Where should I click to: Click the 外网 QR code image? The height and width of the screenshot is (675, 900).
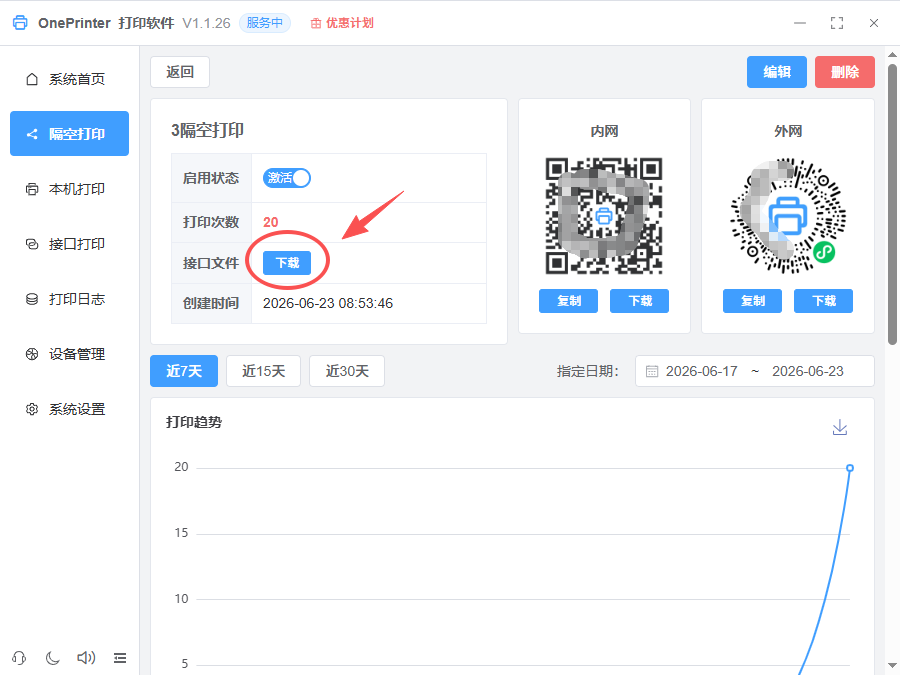pyautogui.click(x=788, y=216)
